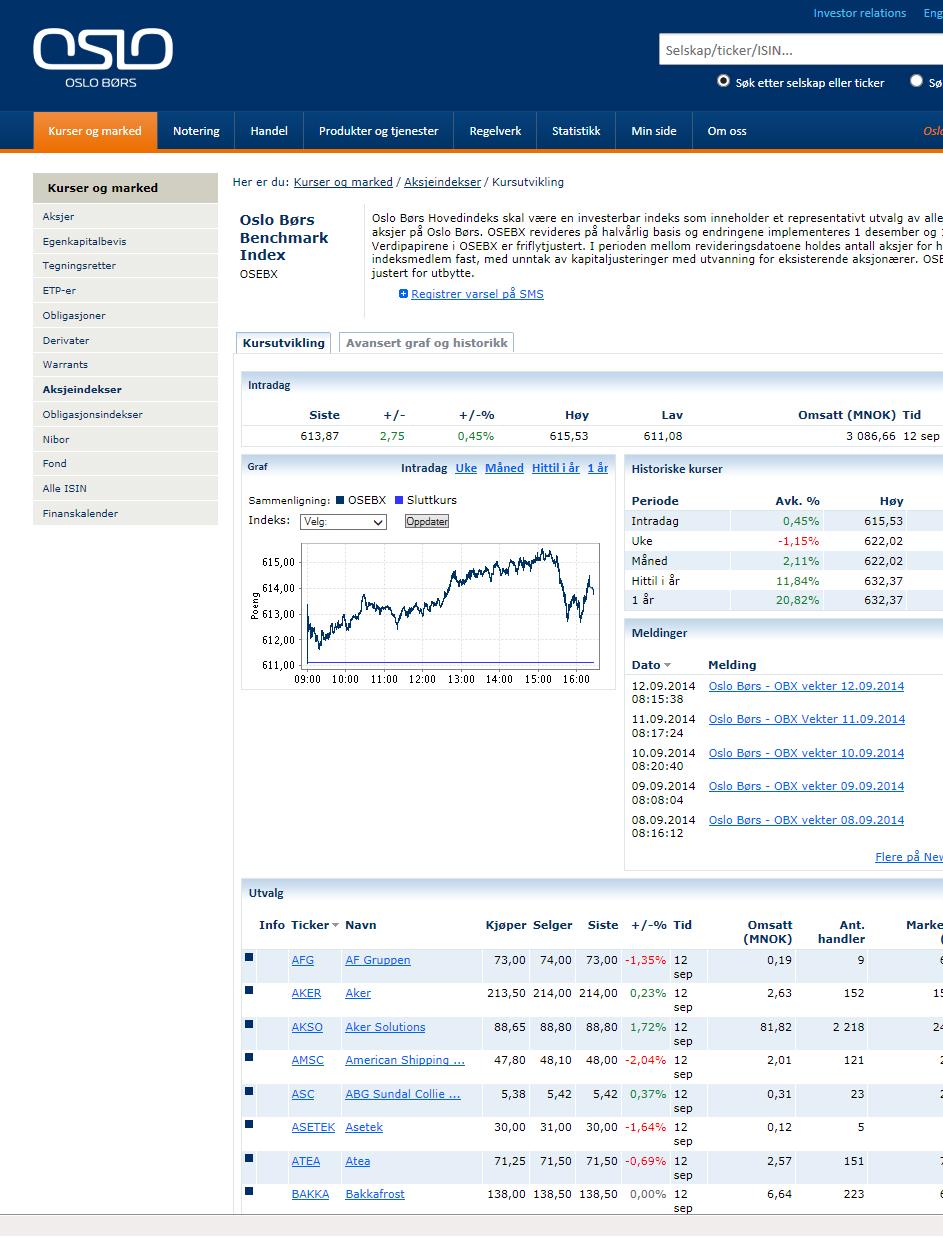This screenshot has height=1237, width=943.
Task: Click the Kurser og marked breadcrumb link
Action: pos(343,182)
